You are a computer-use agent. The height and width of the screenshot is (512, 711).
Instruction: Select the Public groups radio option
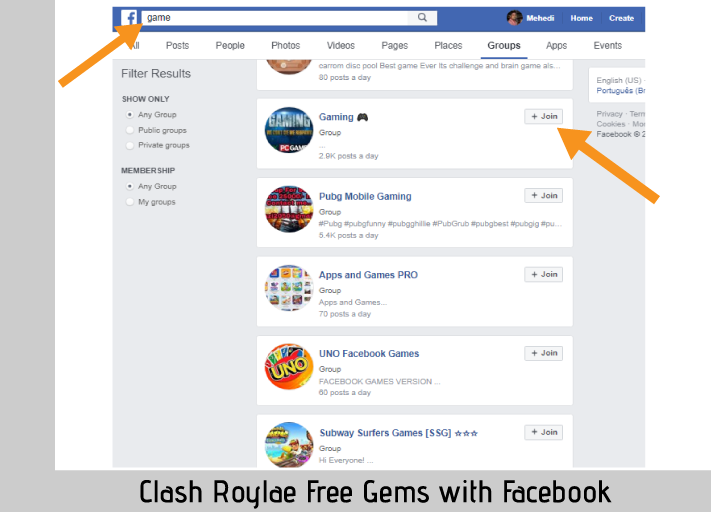pos(130,130)
